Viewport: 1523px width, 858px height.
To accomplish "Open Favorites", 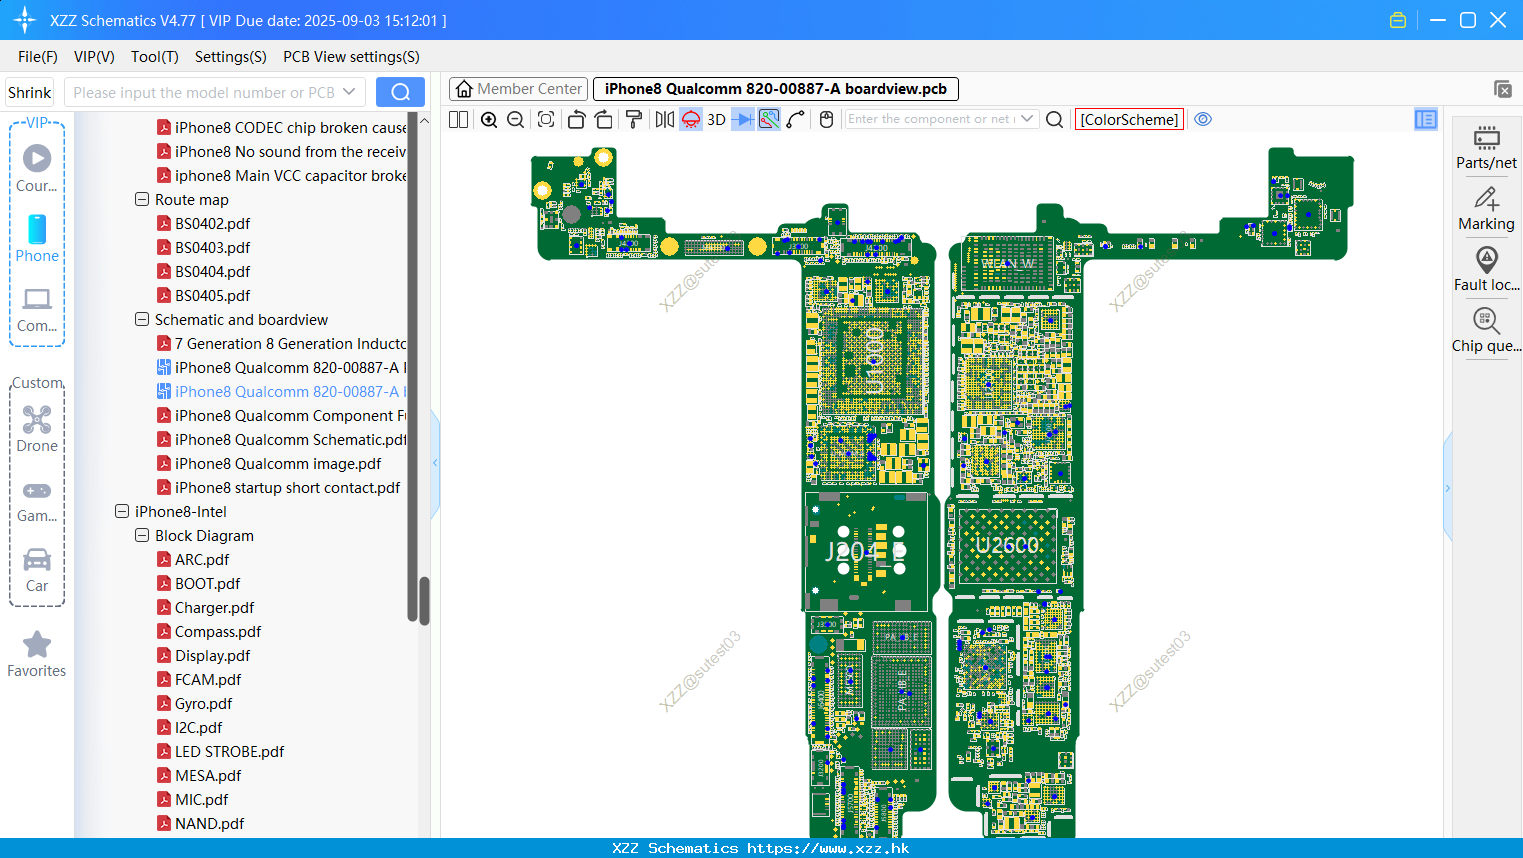I will tap(37, 655).
